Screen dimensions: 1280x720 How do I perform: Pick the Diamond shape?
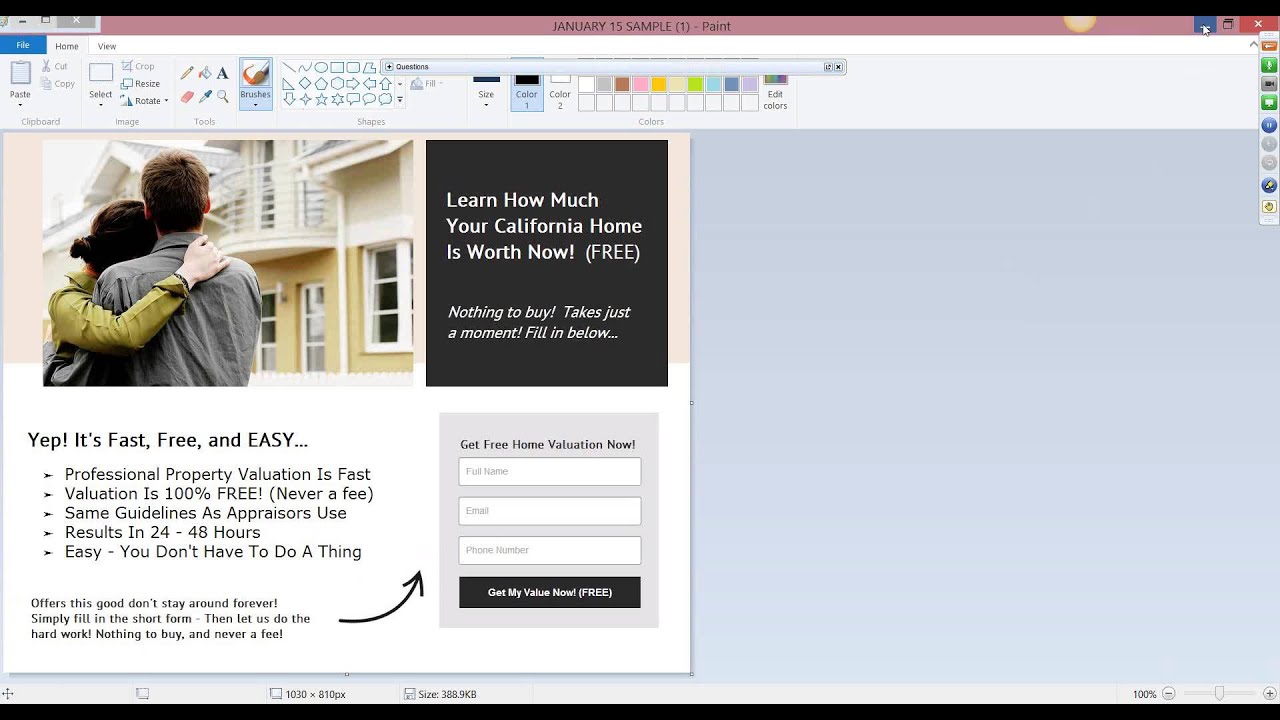coord(305,84)
